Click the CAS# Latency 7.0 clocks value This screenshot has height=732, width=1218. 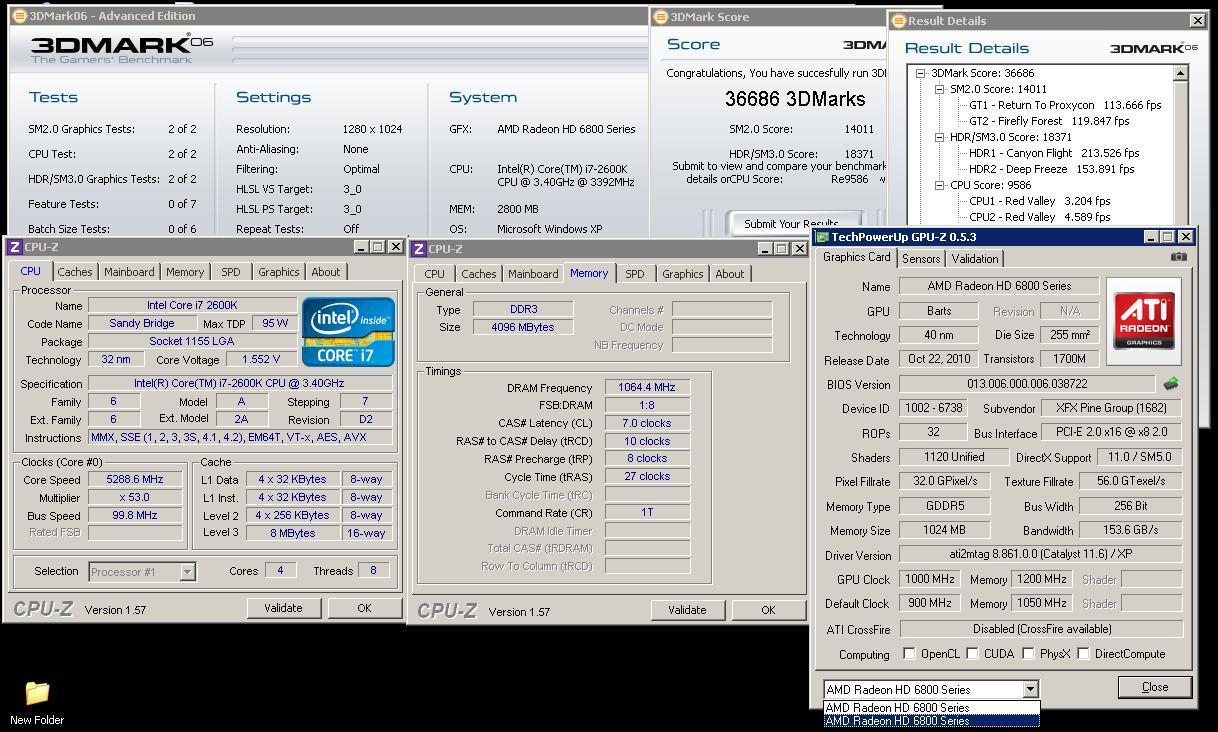tap(647, 423)
